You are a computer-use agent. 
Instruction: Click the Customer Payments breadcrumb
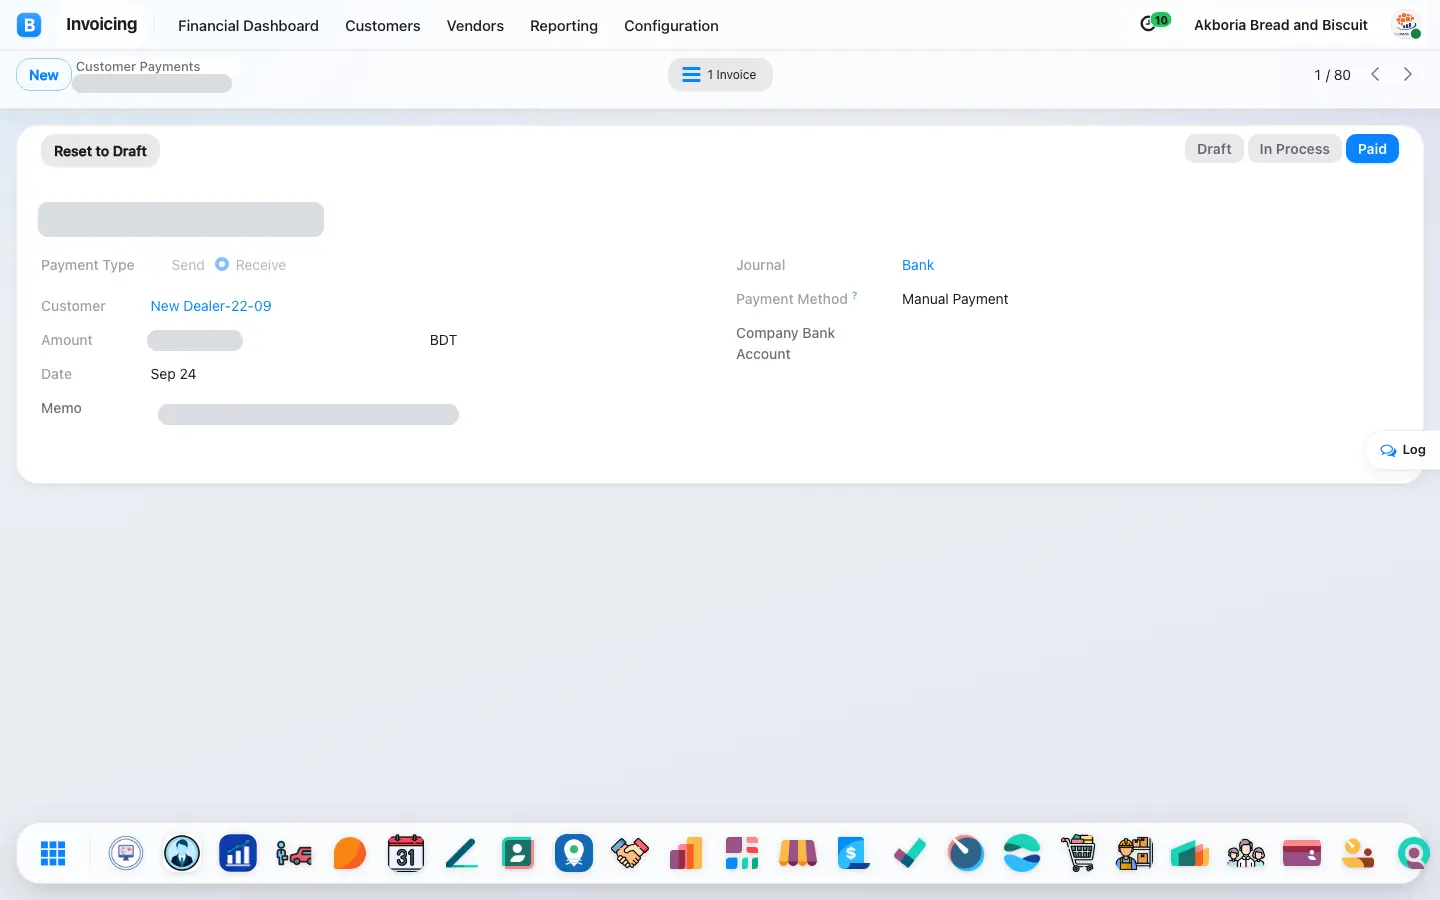pos(138,67)
